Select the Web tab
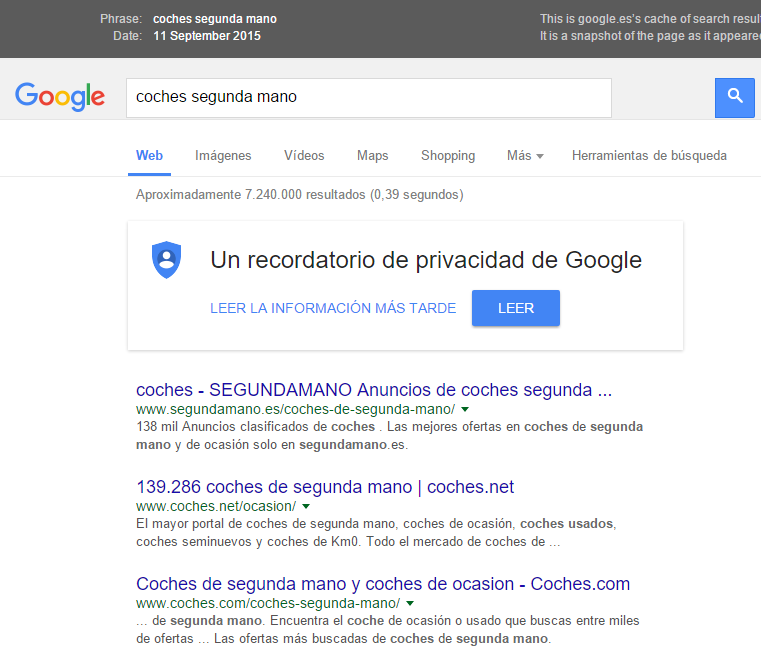The height and width of the screenshot is (654, 761). (149, 155)
